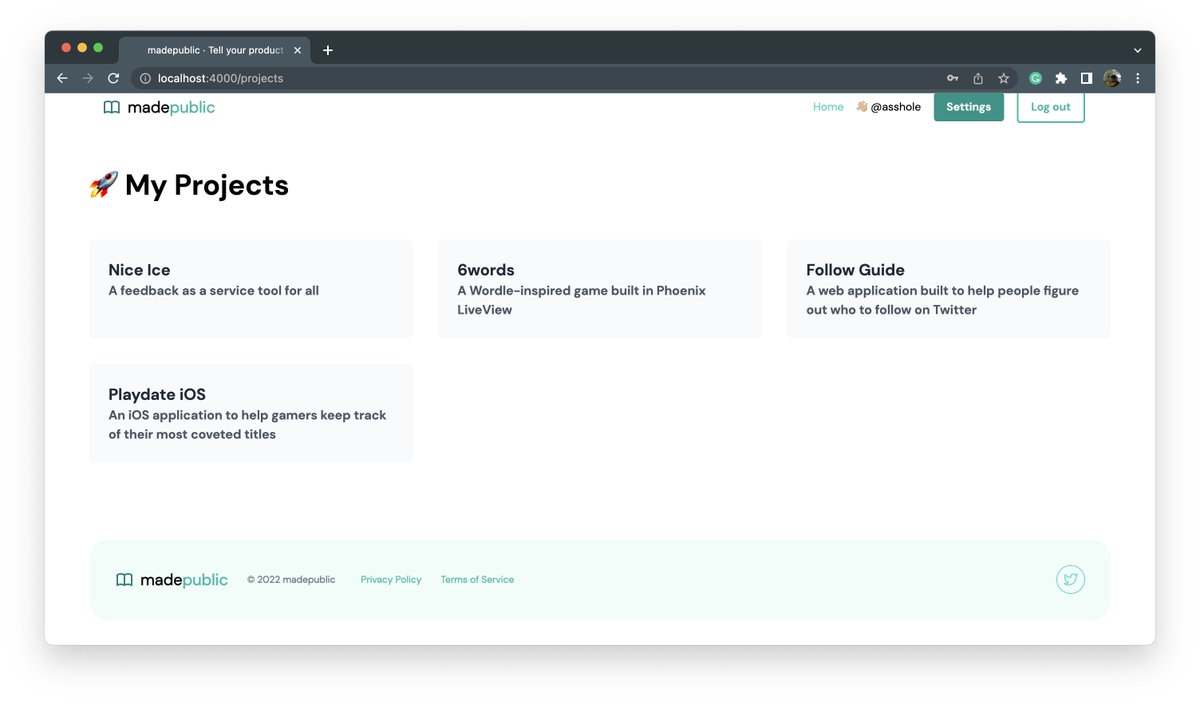Click the Twitter bird icon in footer
The width and height of the screenshot is (1200, 704).
pos(1070,580)
